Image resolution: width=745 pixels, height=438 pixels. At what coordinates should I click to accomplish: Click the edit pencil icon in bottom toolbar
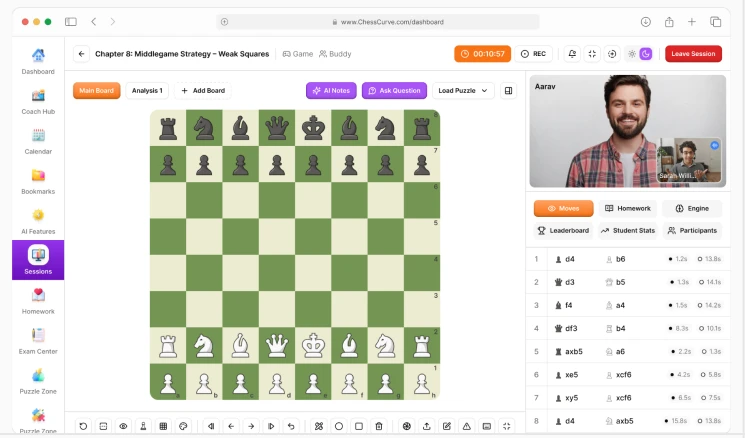pyautogui.click(x=447, y=426)
